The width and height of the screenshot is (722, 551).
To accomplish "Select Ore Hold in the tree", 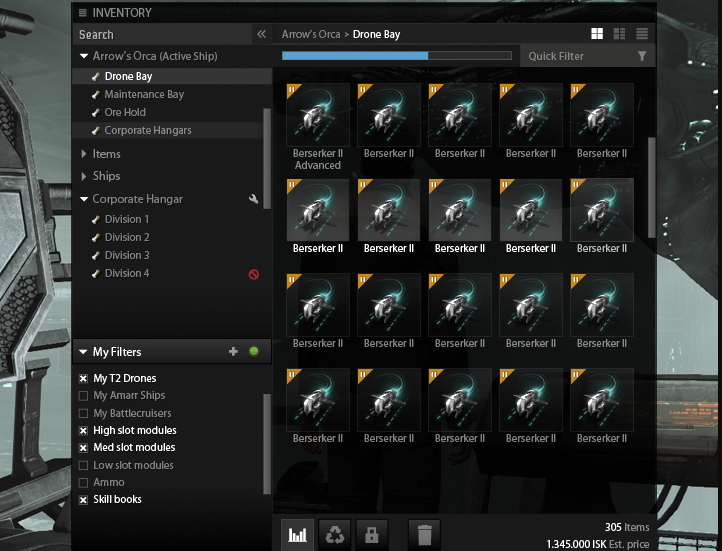I will click(125, 112).
